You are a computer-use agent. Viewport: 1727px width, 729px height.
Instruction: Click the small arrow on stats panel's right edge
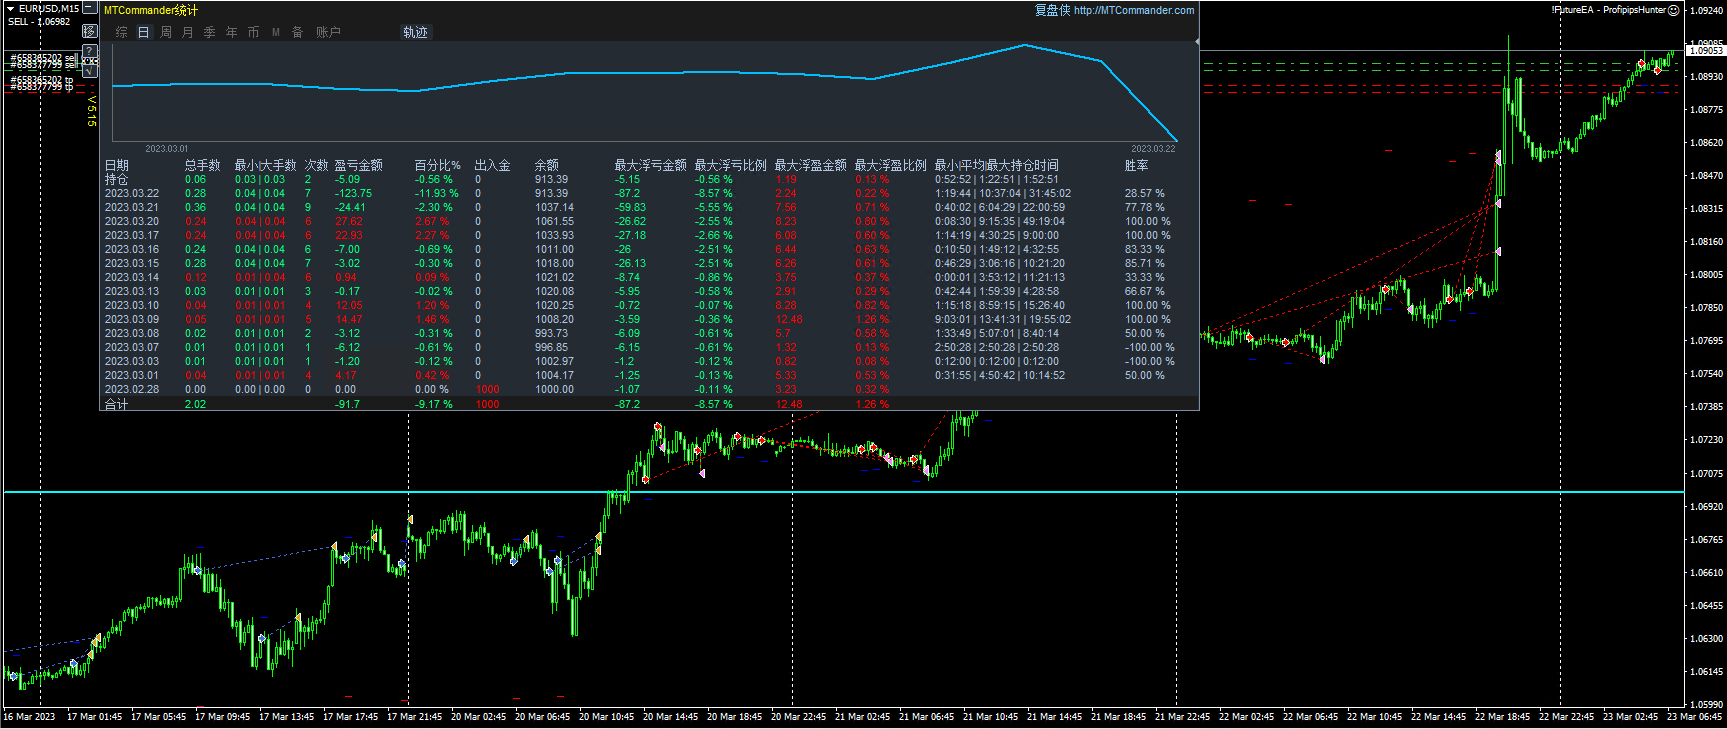(x=1196, y=43)
